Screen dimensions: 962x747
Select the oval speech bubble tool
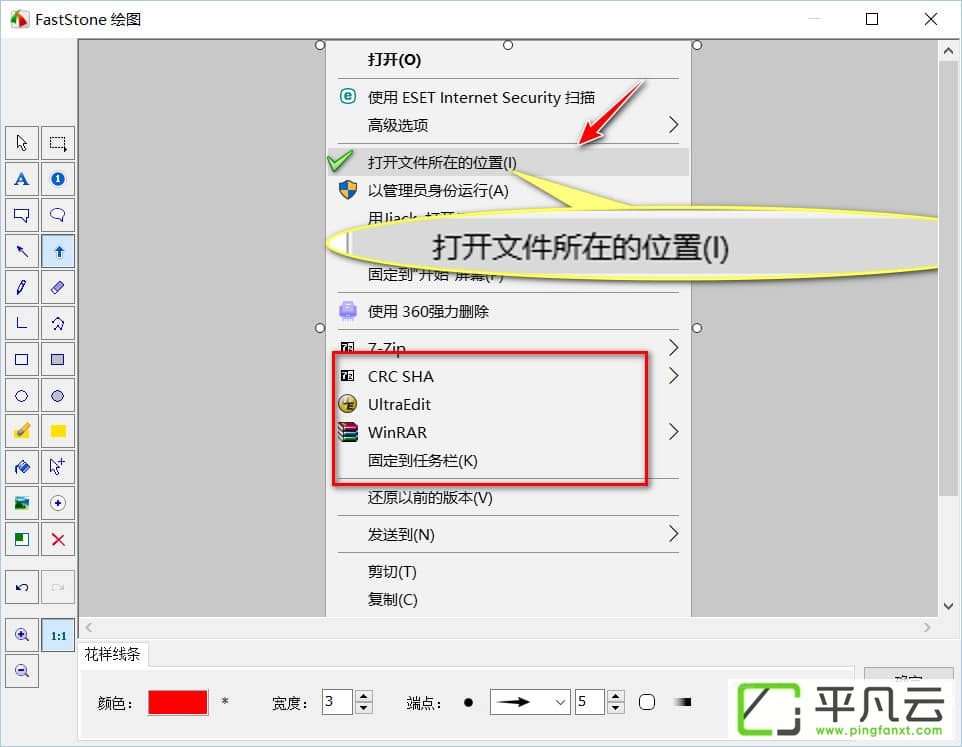click(58, 215)
